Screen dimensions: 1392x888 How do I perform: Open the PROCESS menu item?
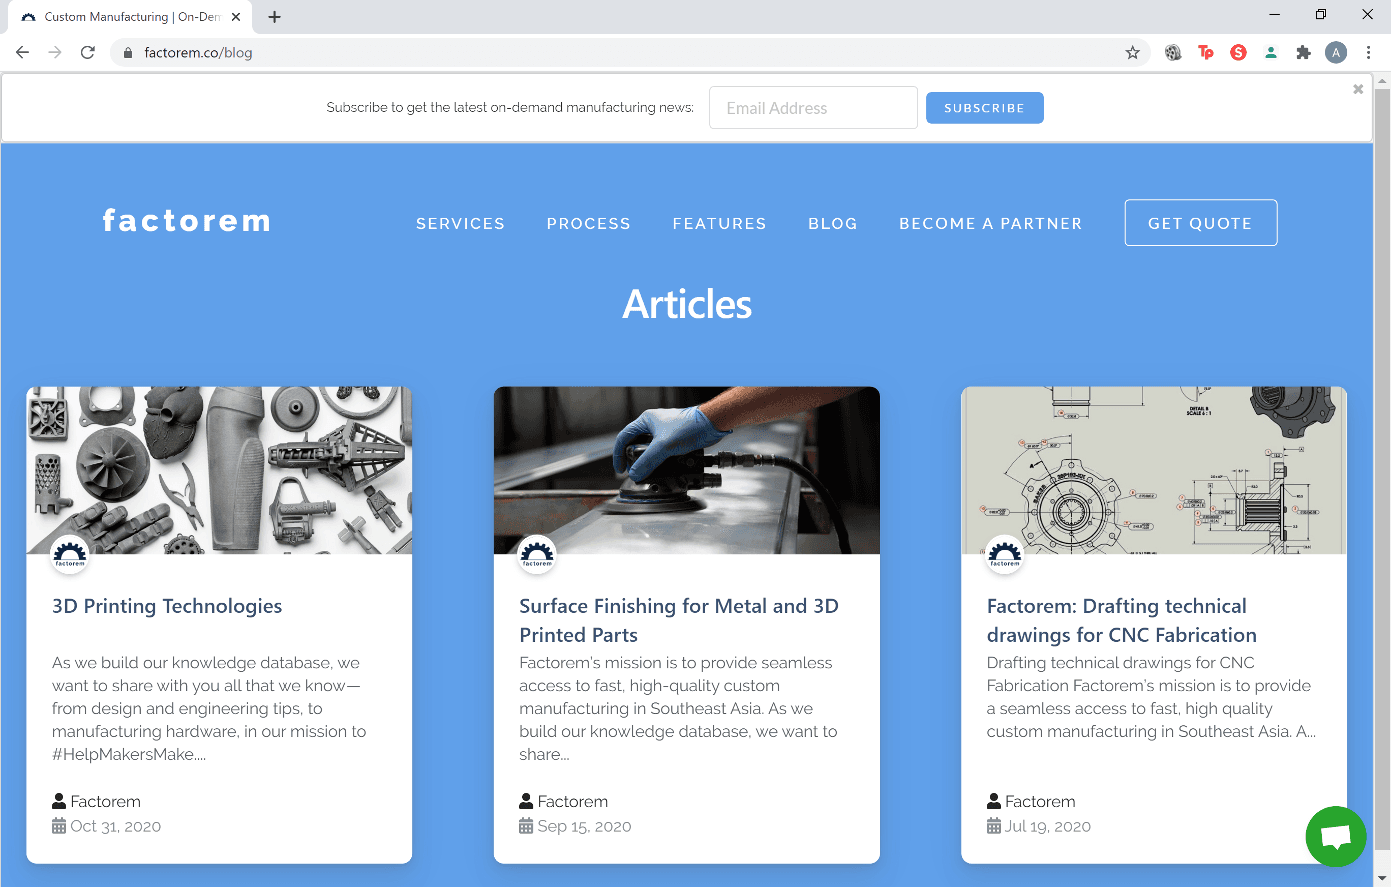pyautogui.click(x=588, y=223)
